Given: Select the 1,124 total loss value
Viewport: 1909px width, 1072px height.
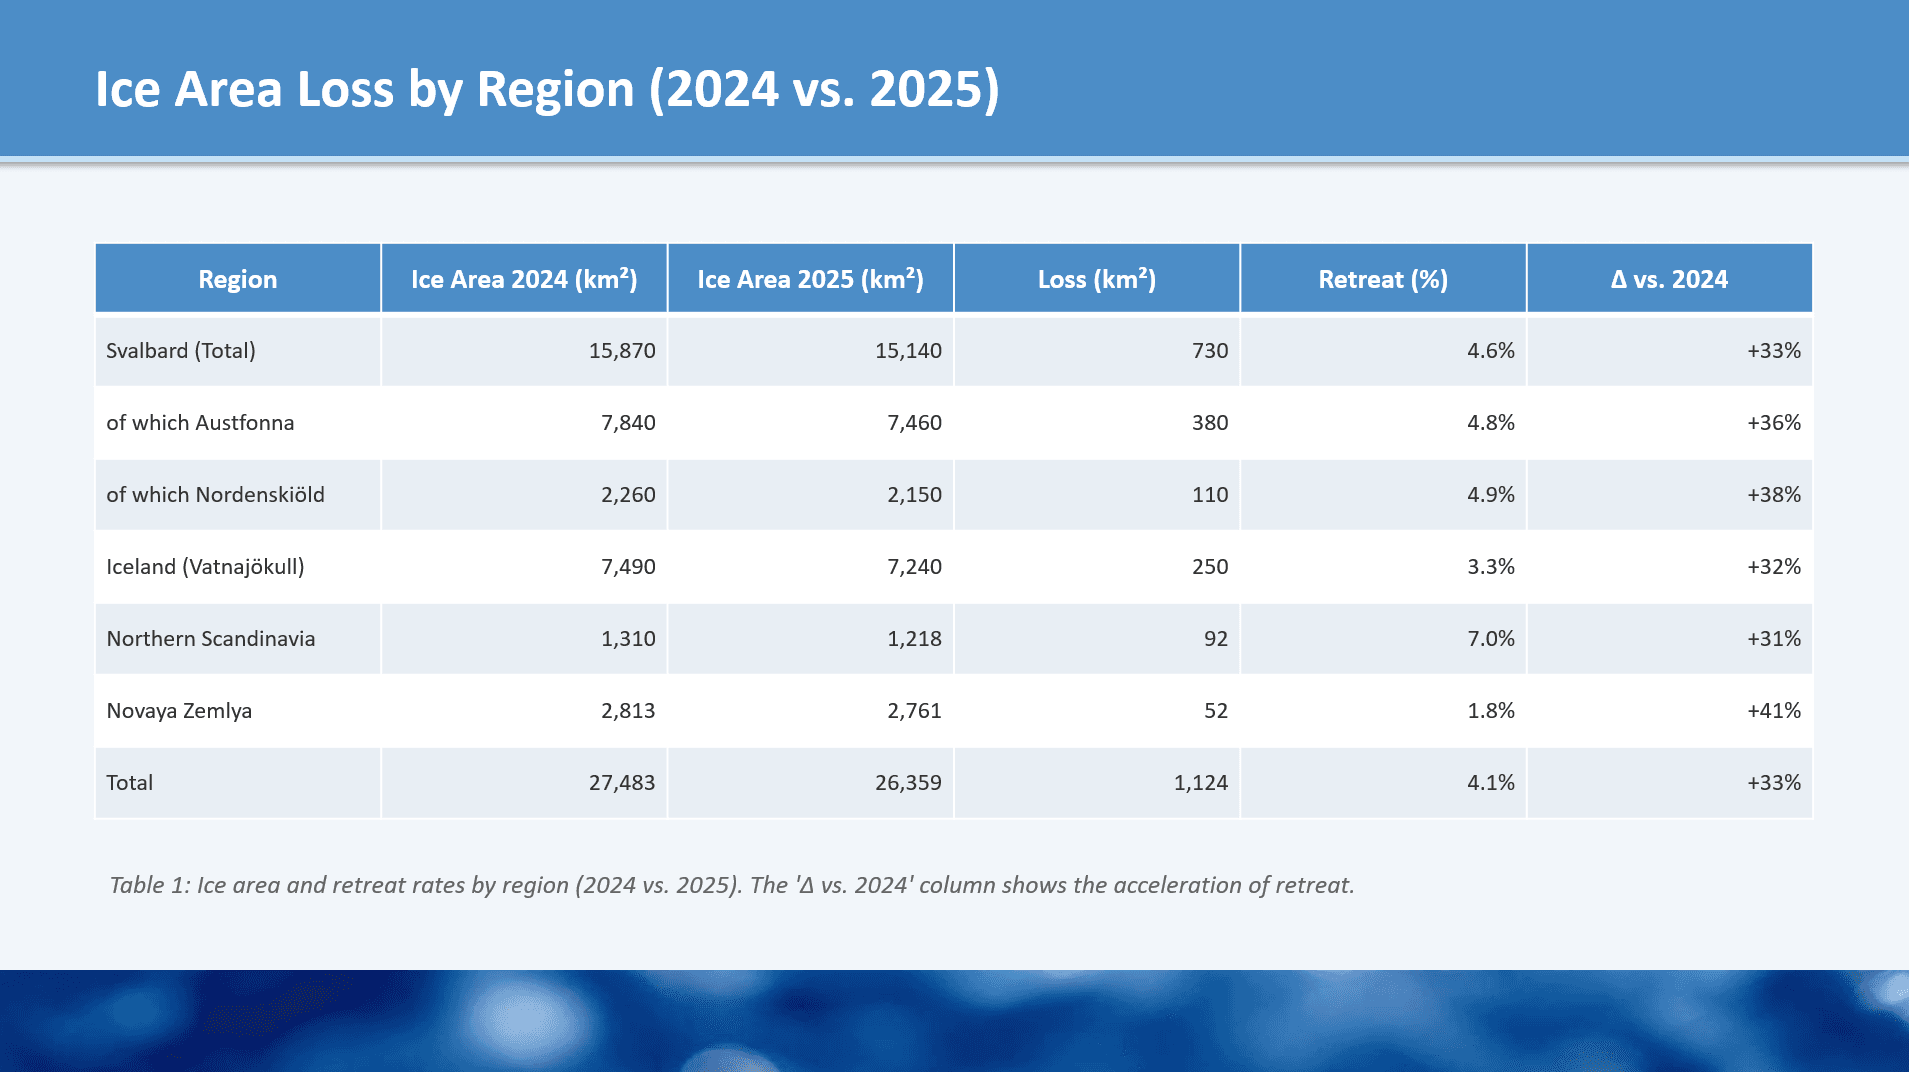Looking at the screenshot, I should [1200, 783].
